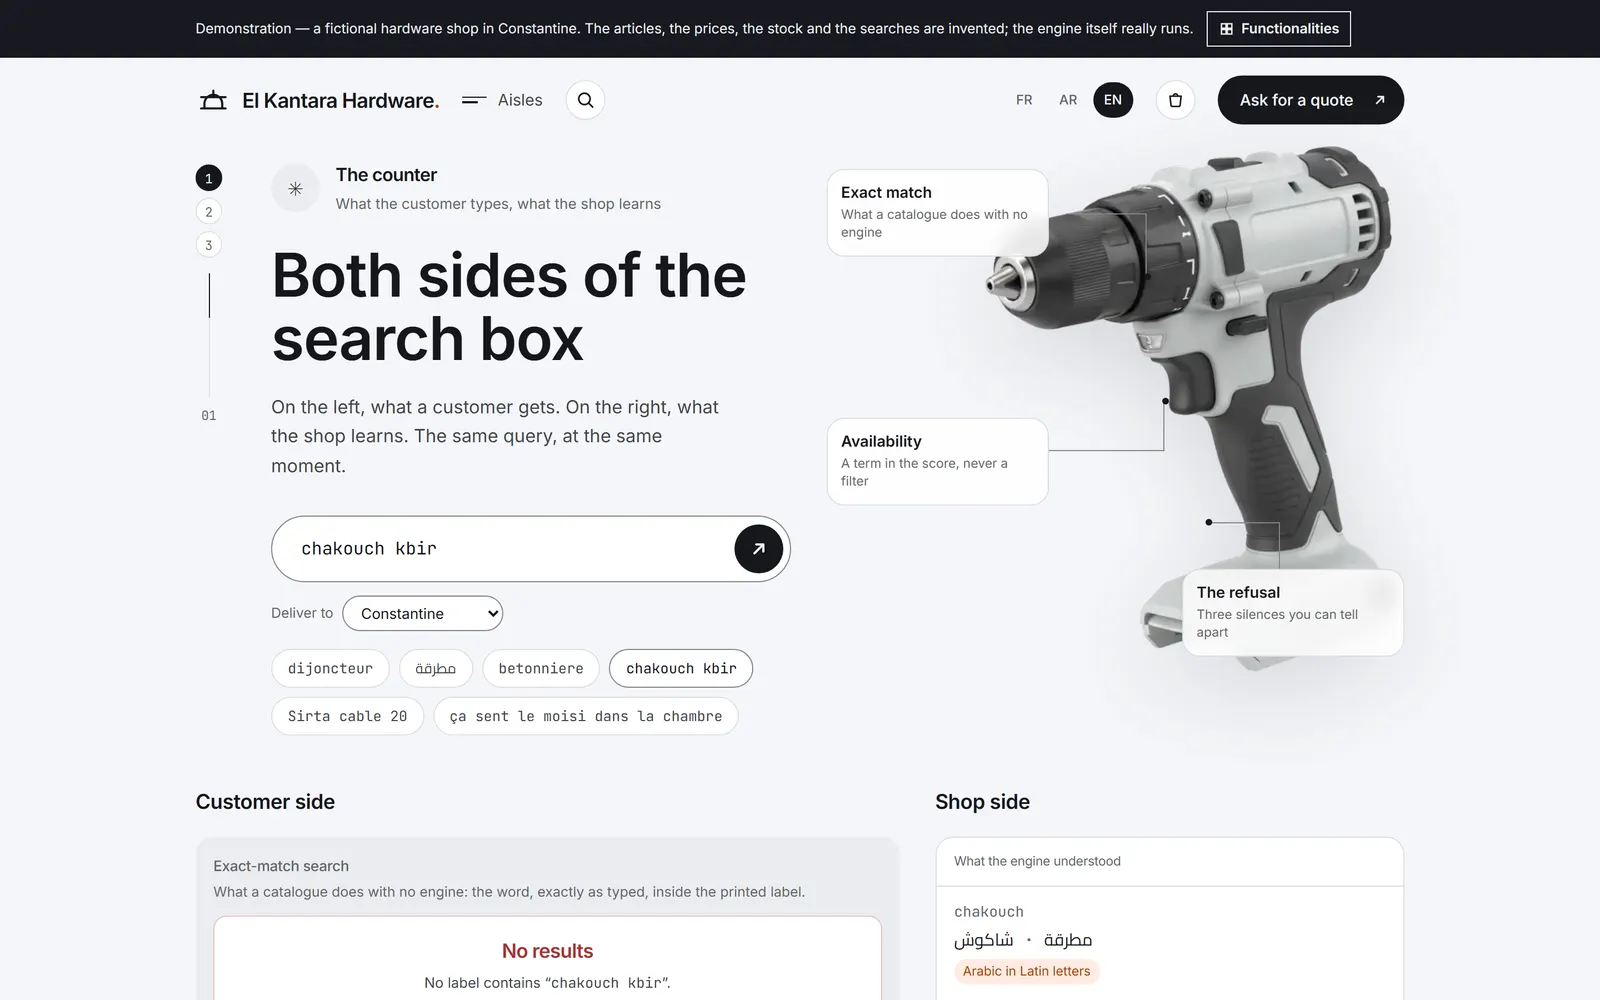Pick the ça sent le moisi chip
The image size is (1600, 1000).
[x=586, y=717]
